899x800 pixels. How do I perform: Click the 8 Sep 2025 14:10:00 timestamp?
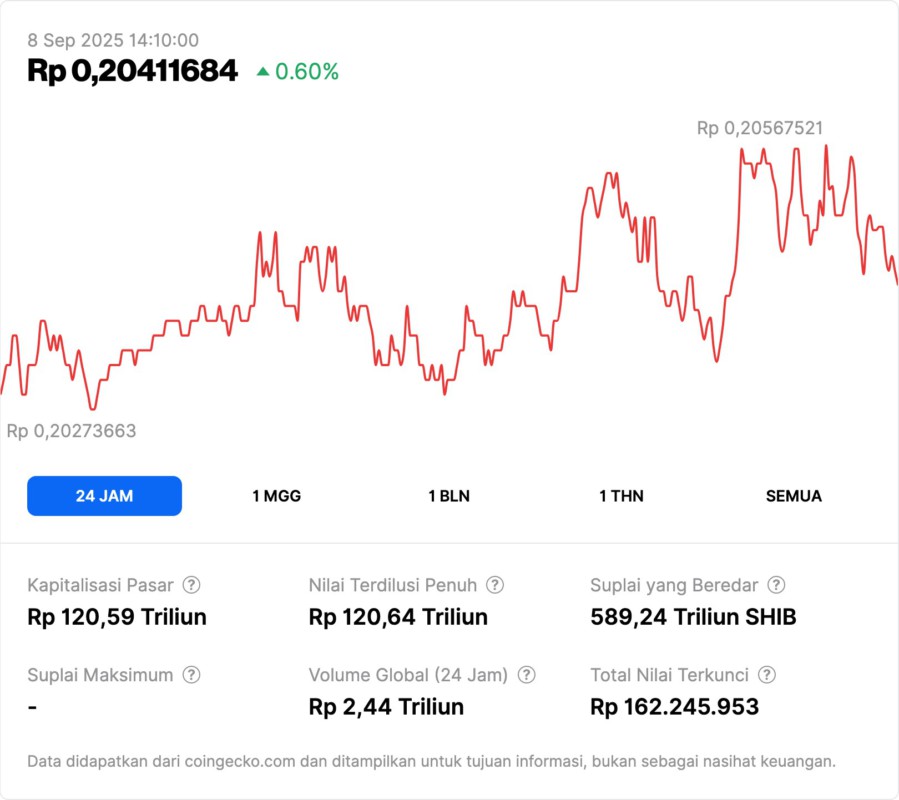113,41
